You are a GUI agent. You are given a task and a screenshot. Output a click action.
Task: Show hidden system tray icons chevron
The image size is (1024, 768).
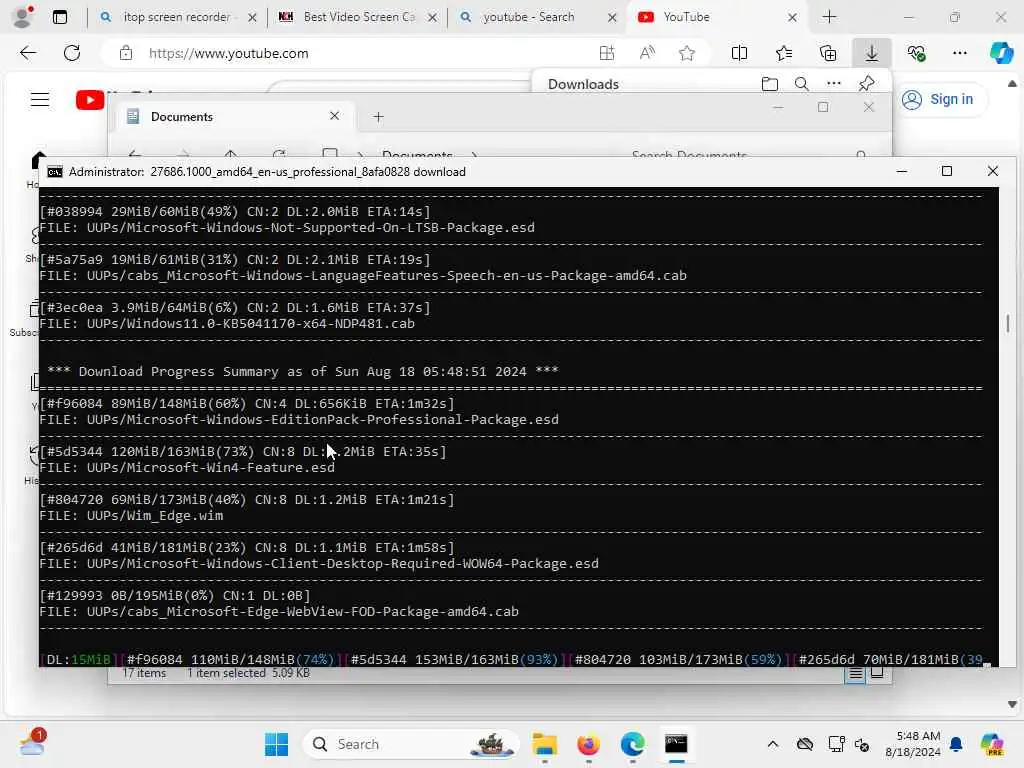point(773,744)
